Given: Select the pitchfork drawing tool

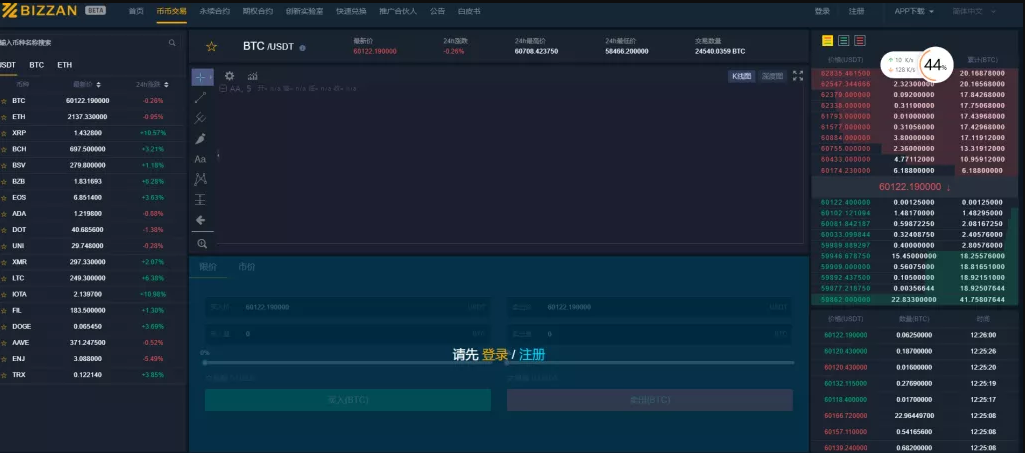Looking at the screenshot, I should coord(200,118).
